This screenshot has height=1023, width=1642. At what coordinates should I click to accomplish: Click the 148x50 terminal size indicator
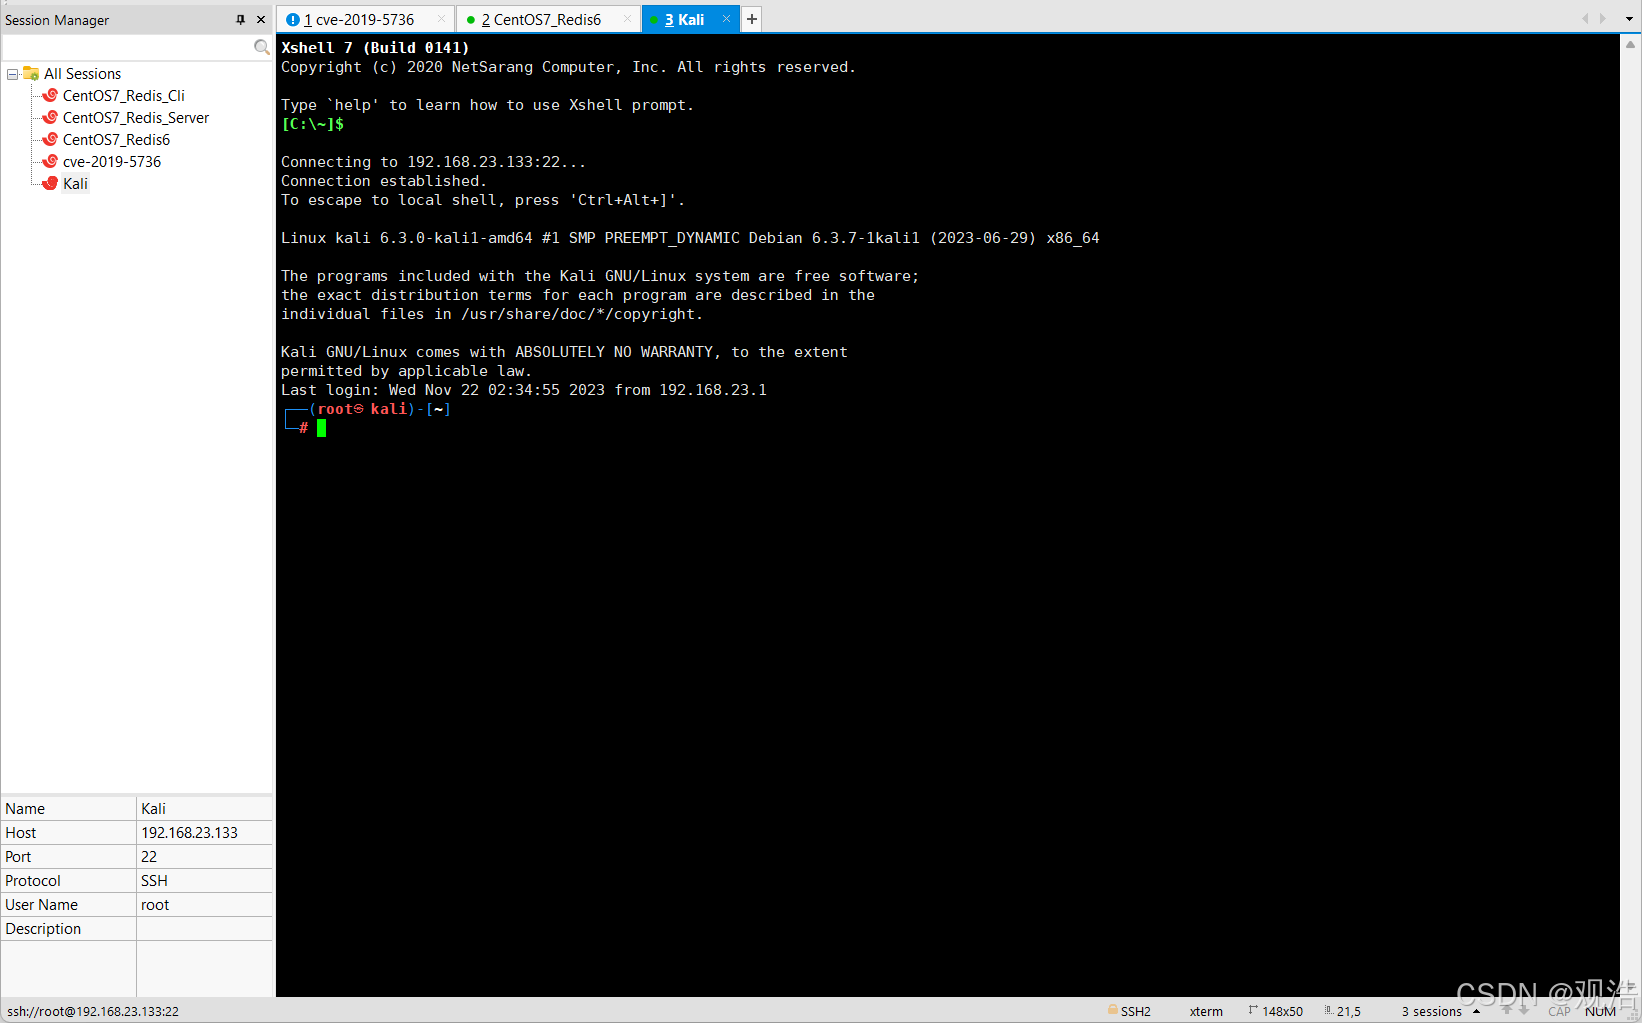1282,1011
